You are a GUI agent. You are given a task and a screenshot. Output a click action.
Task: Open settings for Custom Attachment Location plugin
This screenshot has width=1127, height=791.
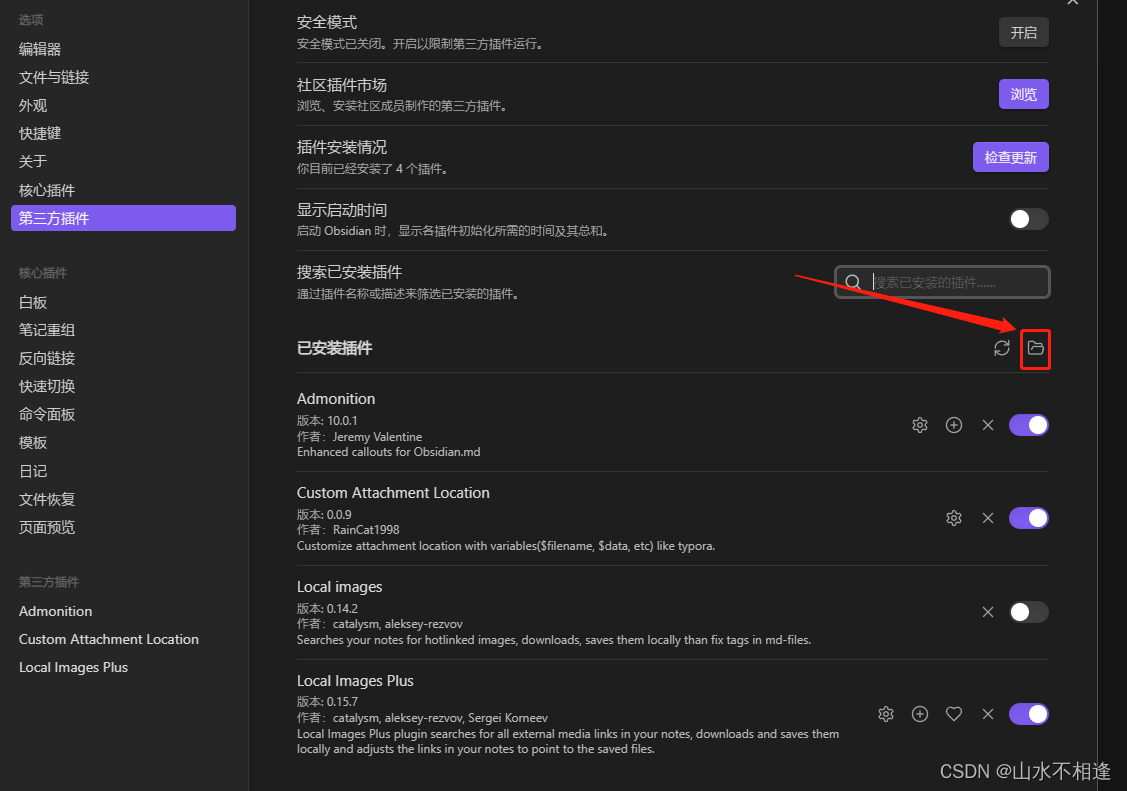[953, 518]
